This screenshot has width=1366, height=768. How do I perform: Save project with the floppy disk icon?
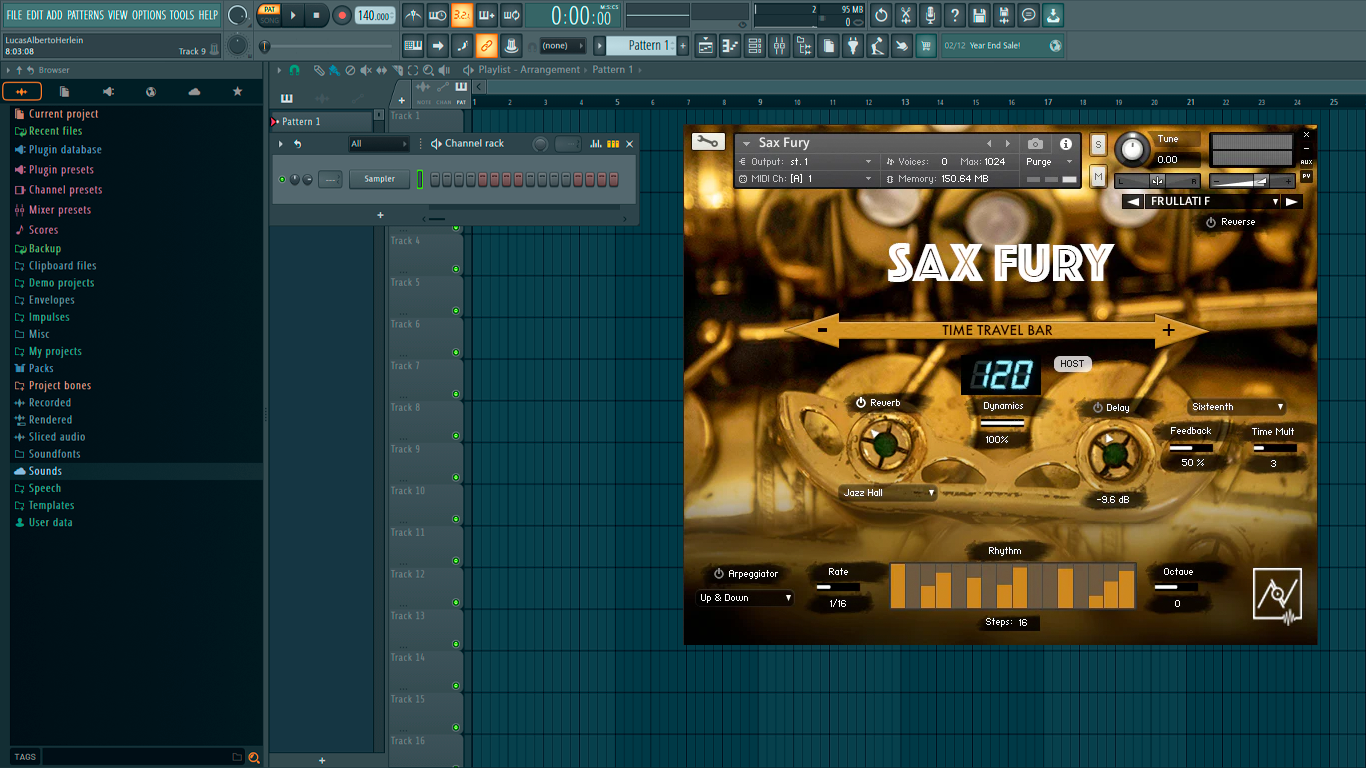pyautogui.click(x=979, y=15)
